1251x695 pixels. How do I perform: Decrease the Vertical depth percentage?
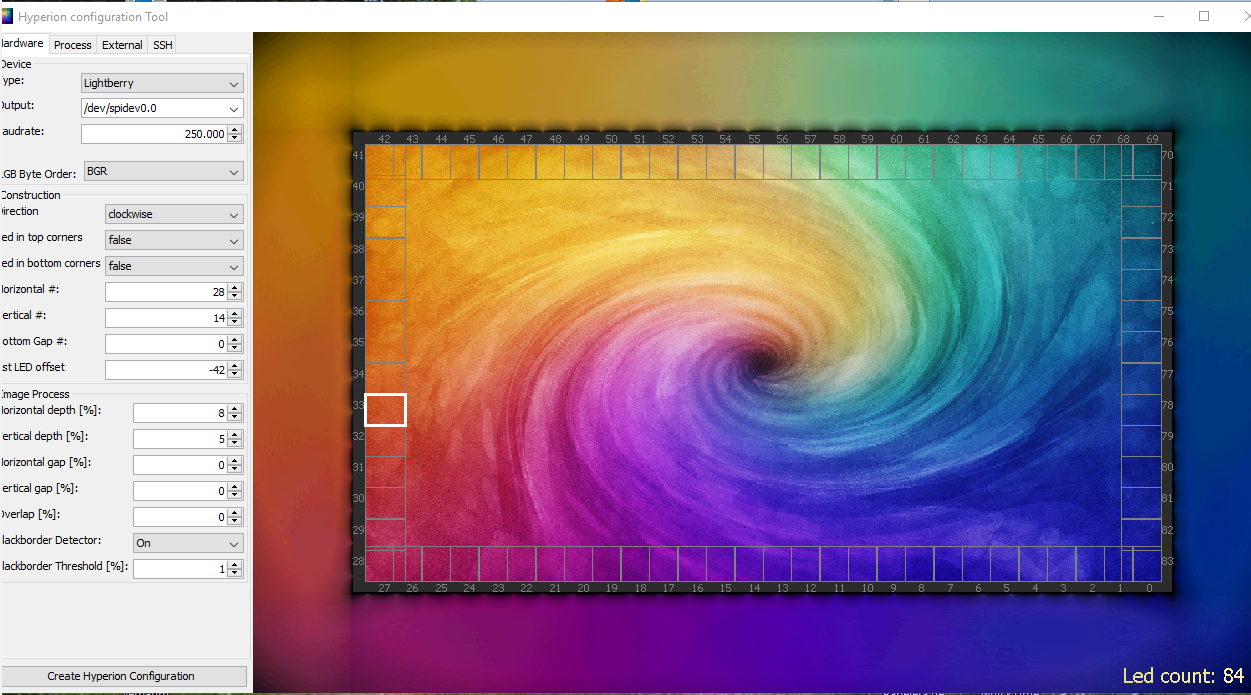coord(235,444)
